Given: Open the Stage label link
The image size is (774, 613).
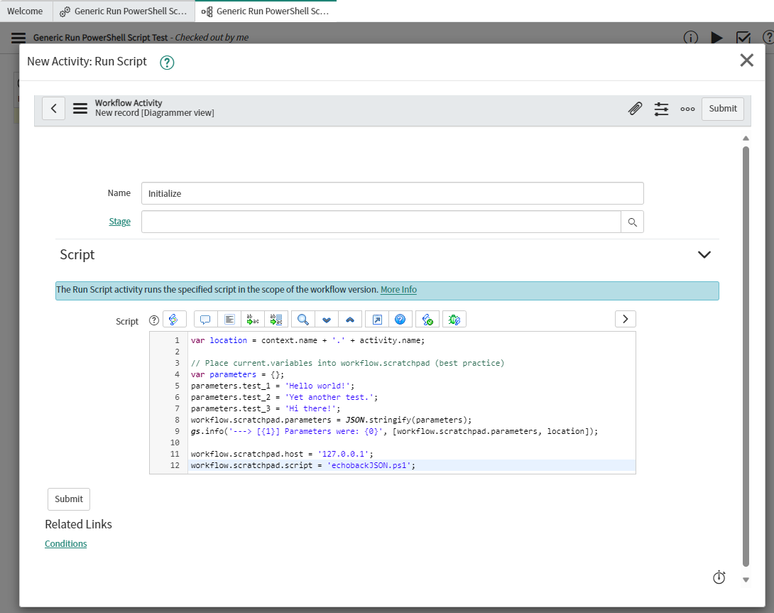Looking at the screenshot, I should coord(119,222).
